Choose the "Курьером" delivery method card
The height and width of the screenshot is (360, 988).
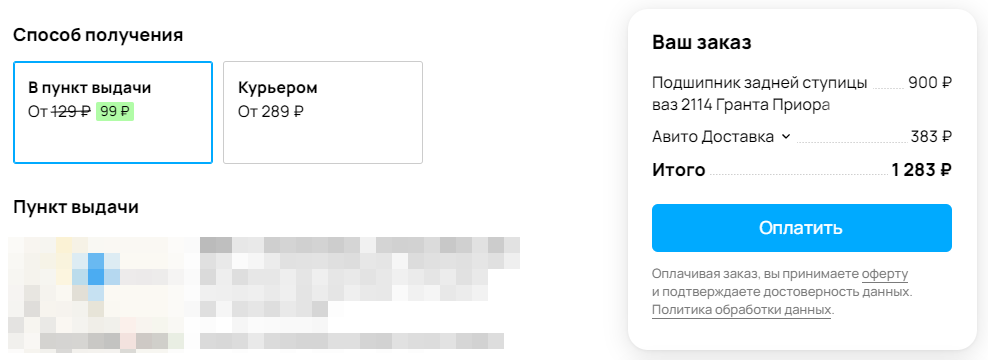[323, 112]
